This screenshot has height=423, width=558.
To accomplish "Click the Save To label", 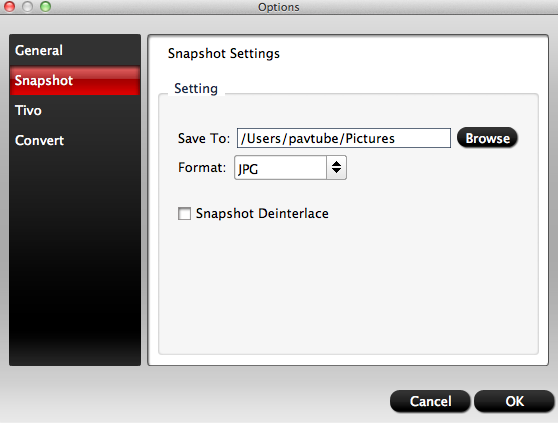I will point(204,138).
